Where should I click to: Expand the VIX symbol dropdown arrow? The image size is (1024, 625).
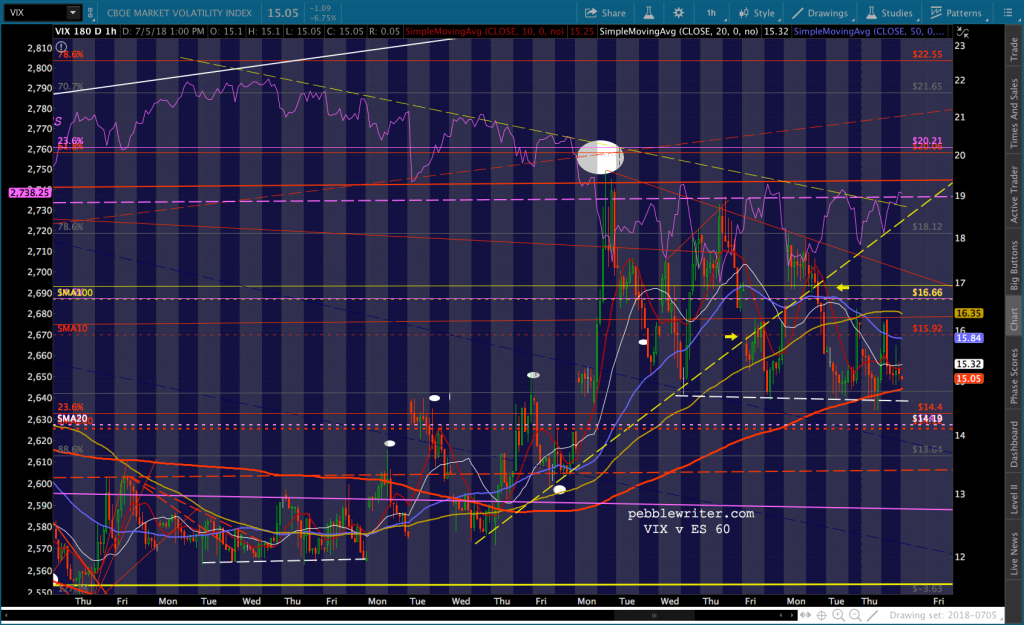click(73, 13)
